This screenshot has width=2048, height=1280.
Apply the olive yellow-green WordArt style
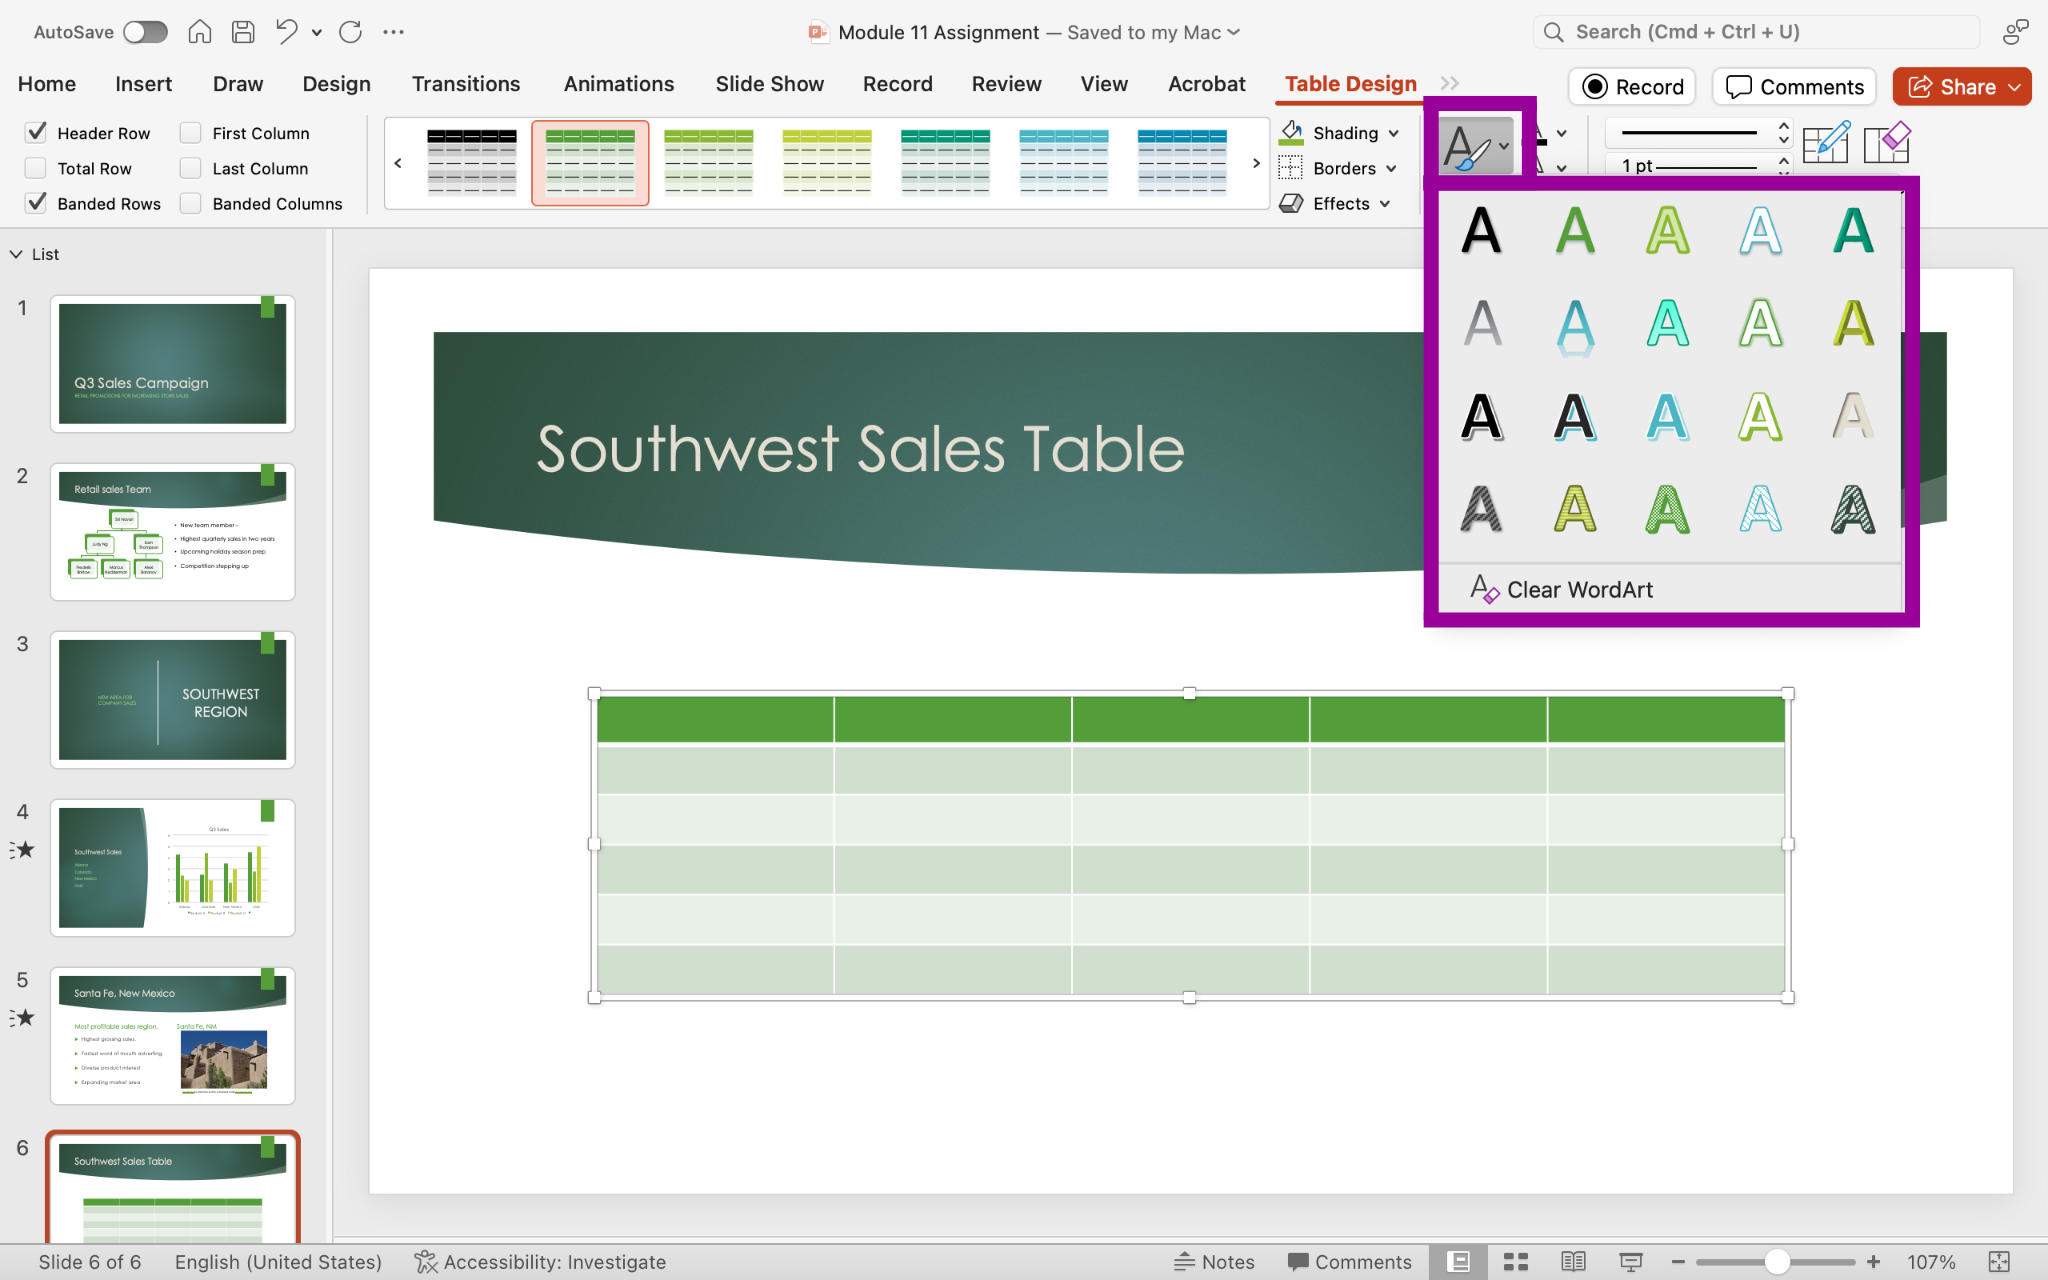[1853, 324]
